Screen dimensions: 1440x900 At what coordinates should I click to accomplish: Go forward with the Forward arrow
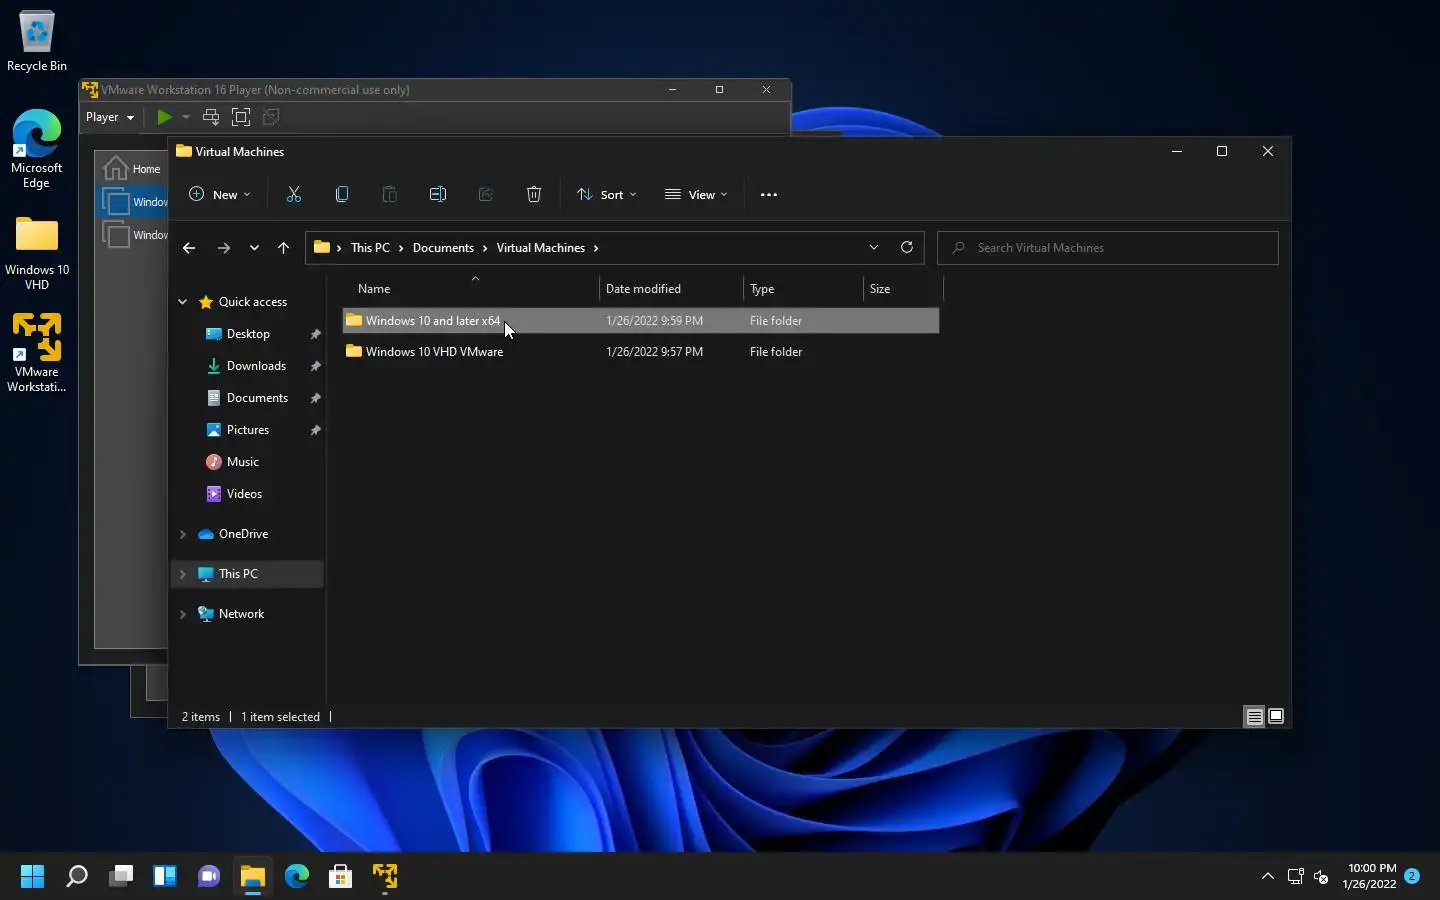click(x=224, y=248)
